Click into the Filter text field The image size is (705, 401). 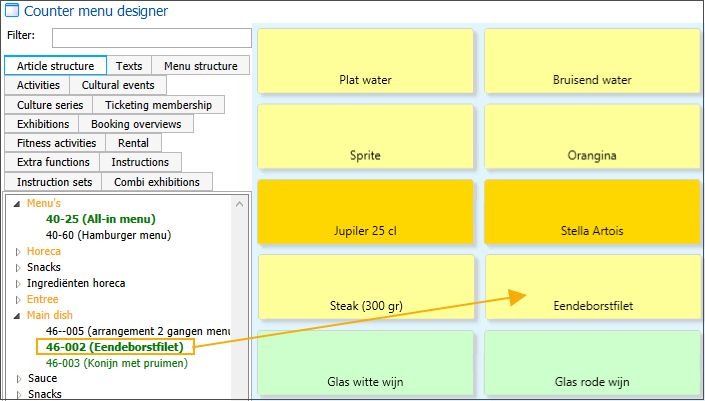(x=151, y=38)
